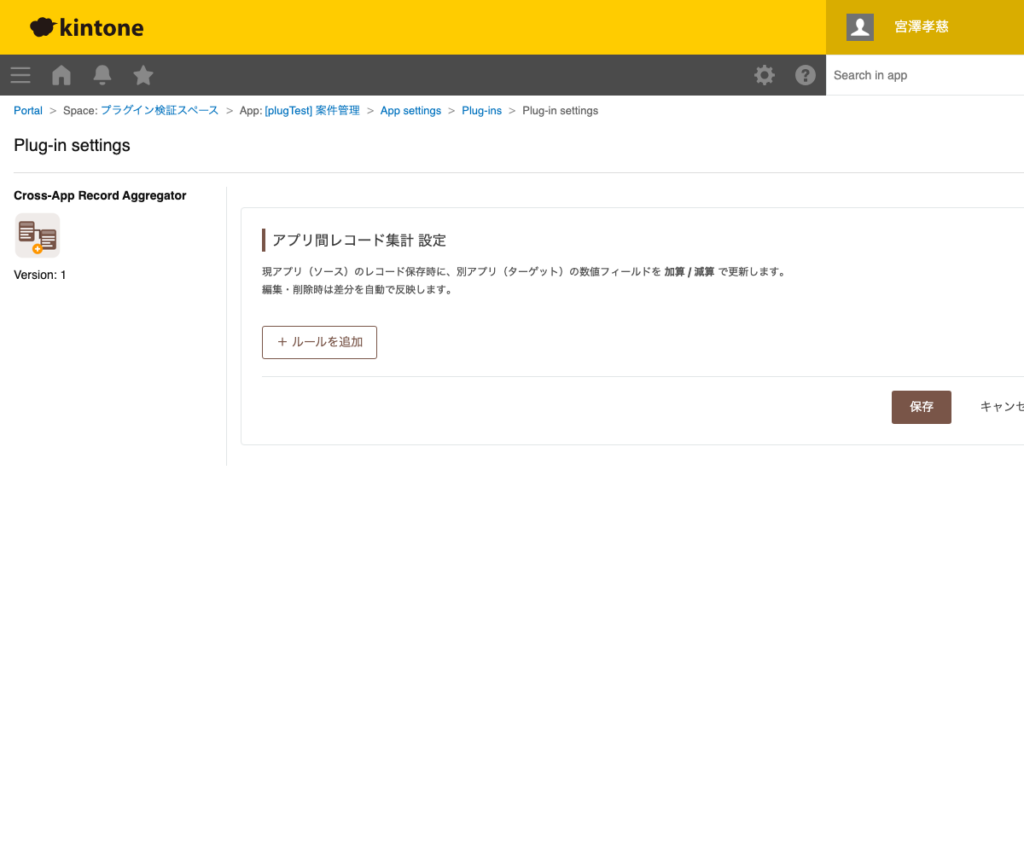Click the Plug-in settings breadcrumb entry
Screen dimensions: 1024x853
560,110
